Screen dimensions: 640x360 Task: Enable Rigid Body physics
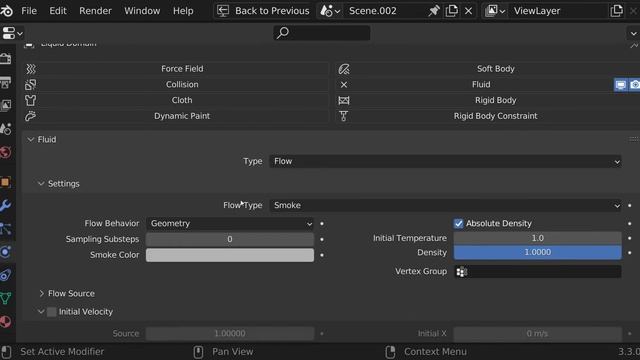[x=488, y=100]
